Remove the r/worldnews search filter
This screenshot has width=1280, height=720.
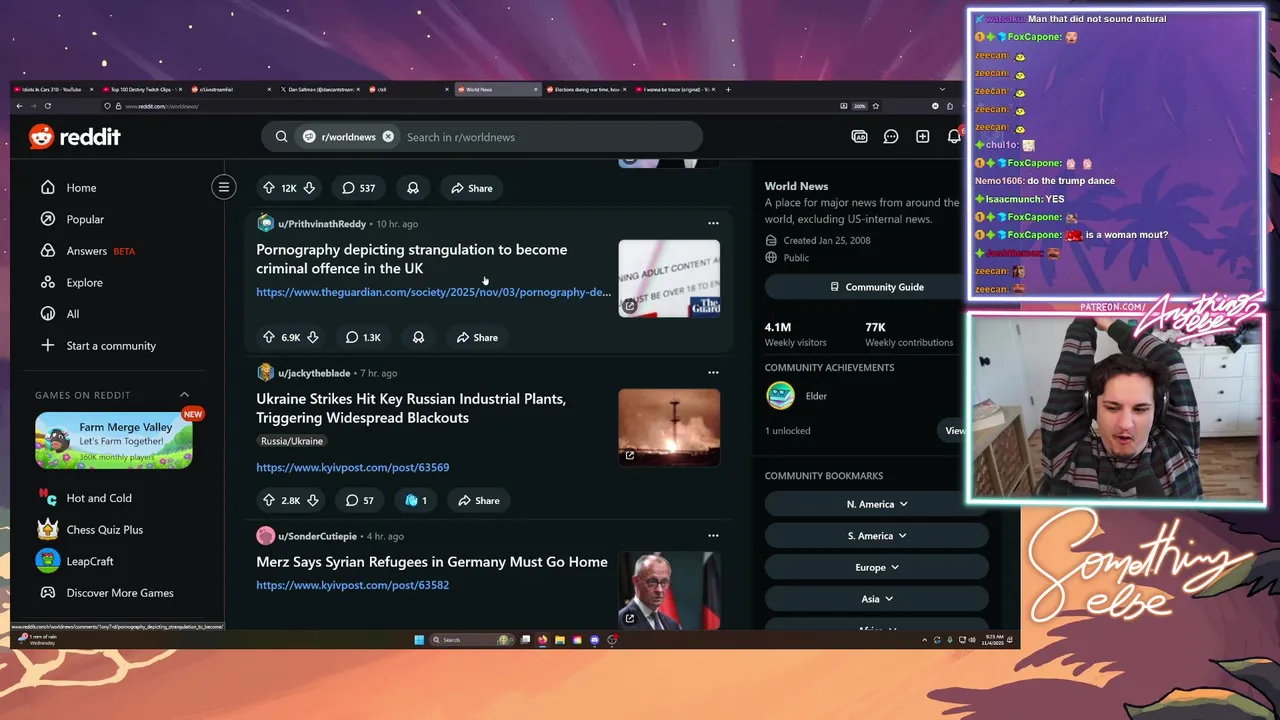388,137
